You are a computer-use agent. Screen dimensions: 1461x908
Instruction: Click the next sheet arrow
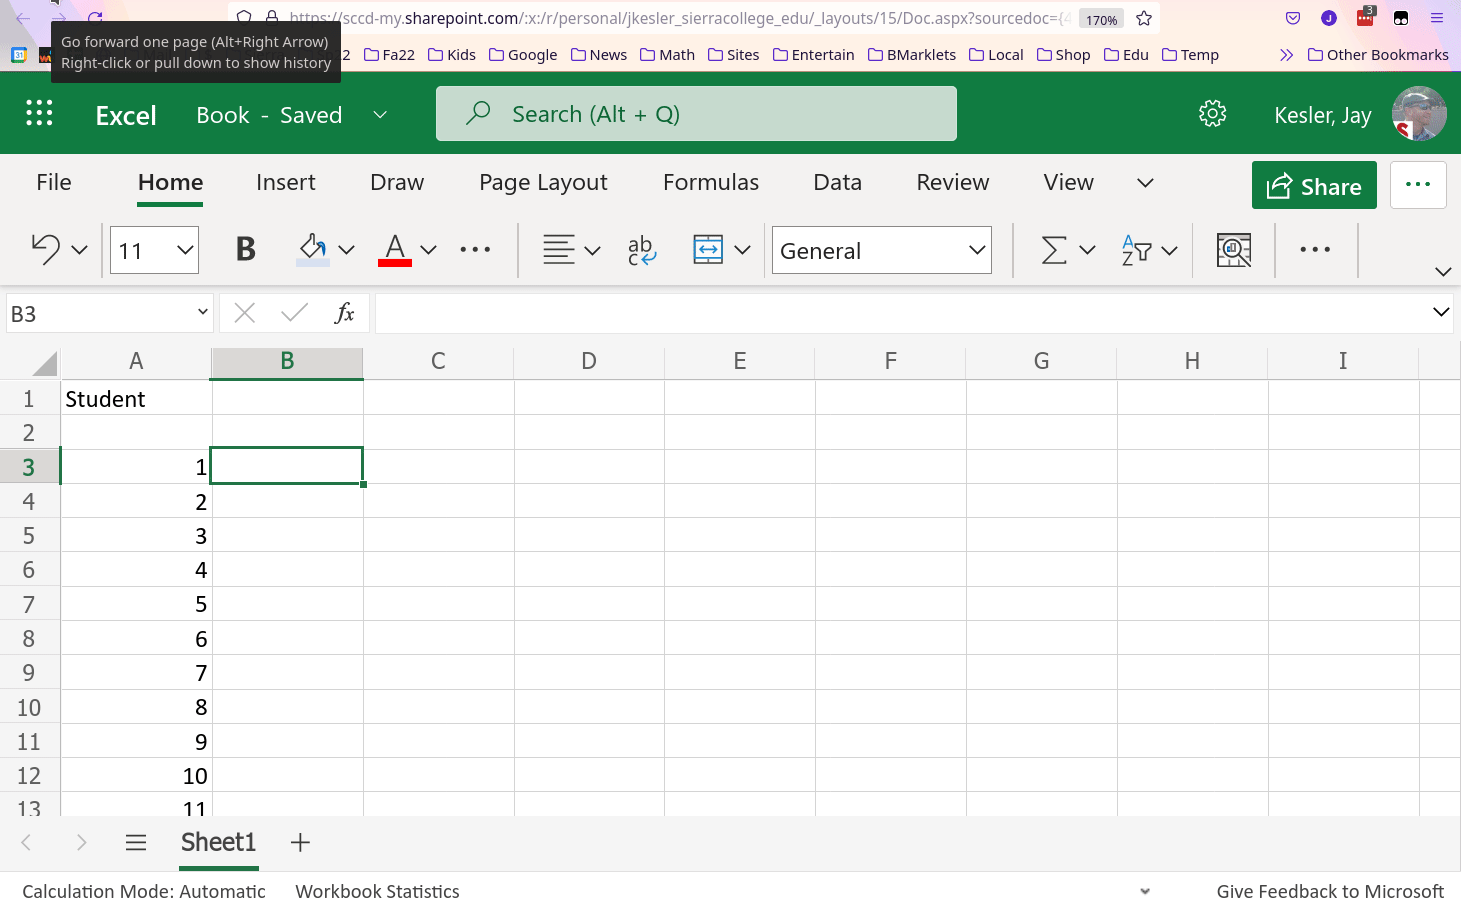82,843
